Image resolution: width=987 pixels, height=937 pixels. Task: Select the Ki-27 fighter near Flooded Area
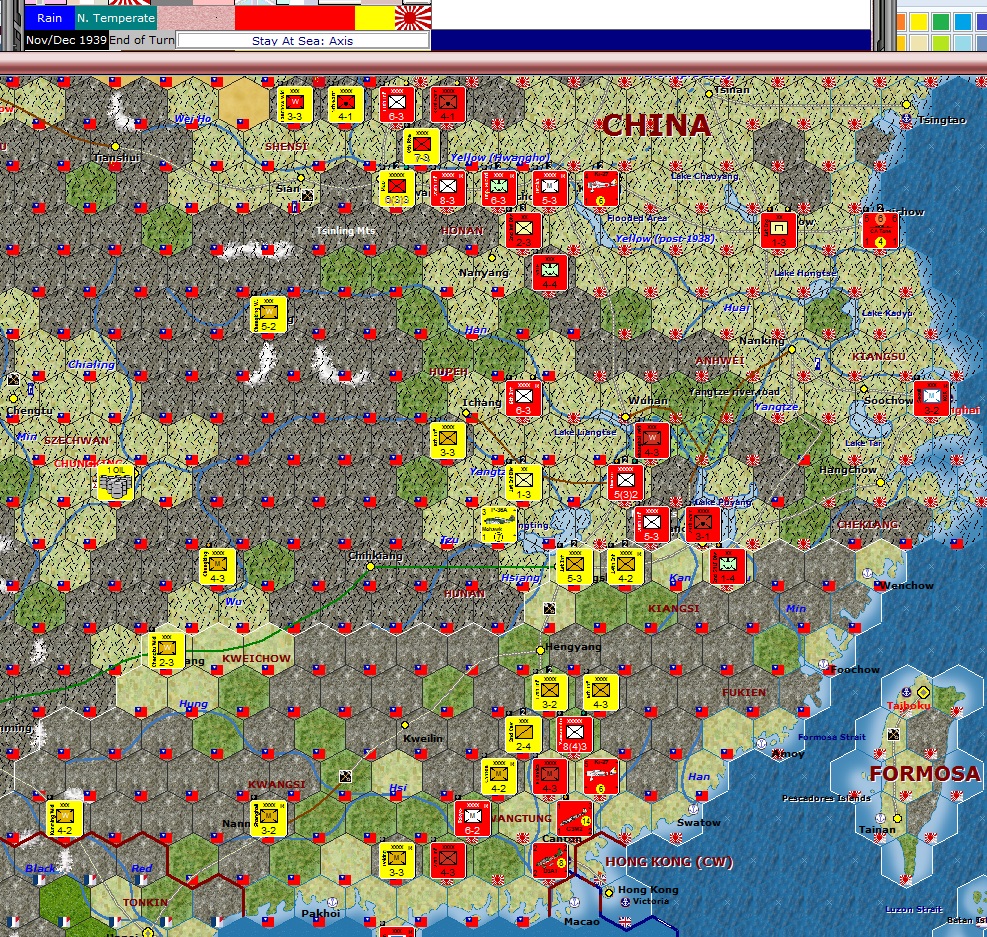(x=601, y=188)
